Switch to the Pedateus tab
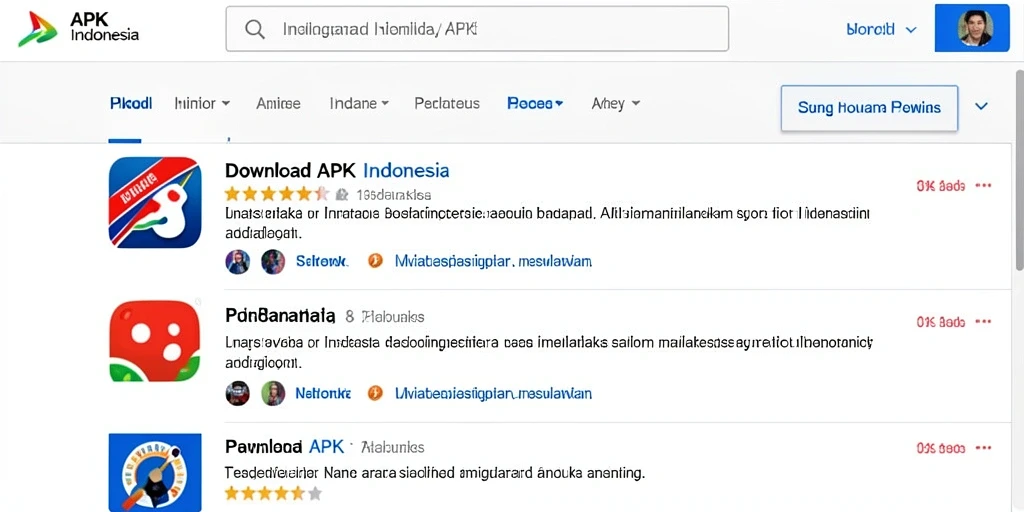 (x=447, y=103)
